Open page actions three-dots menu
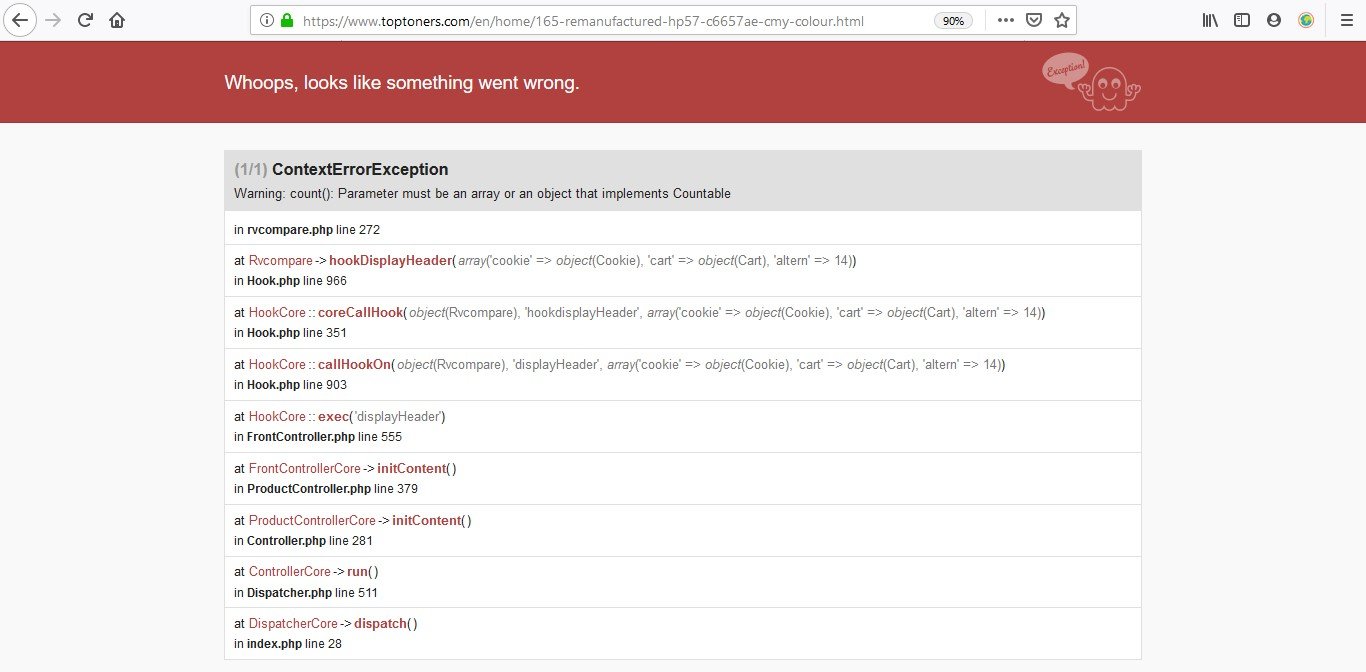Image resolution: width=1366 pixels, height=672 pixels. coord(1006,20)
